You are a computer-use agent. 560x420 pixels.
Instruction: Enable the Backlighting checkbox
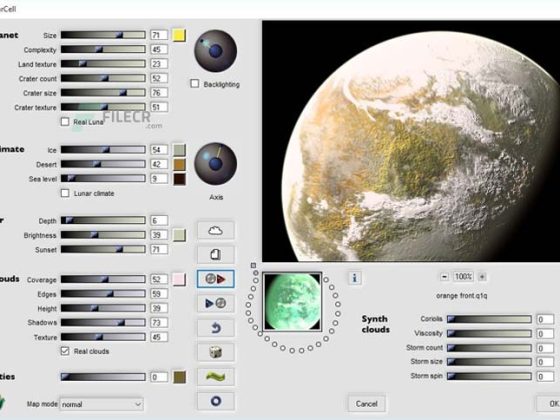195,84
